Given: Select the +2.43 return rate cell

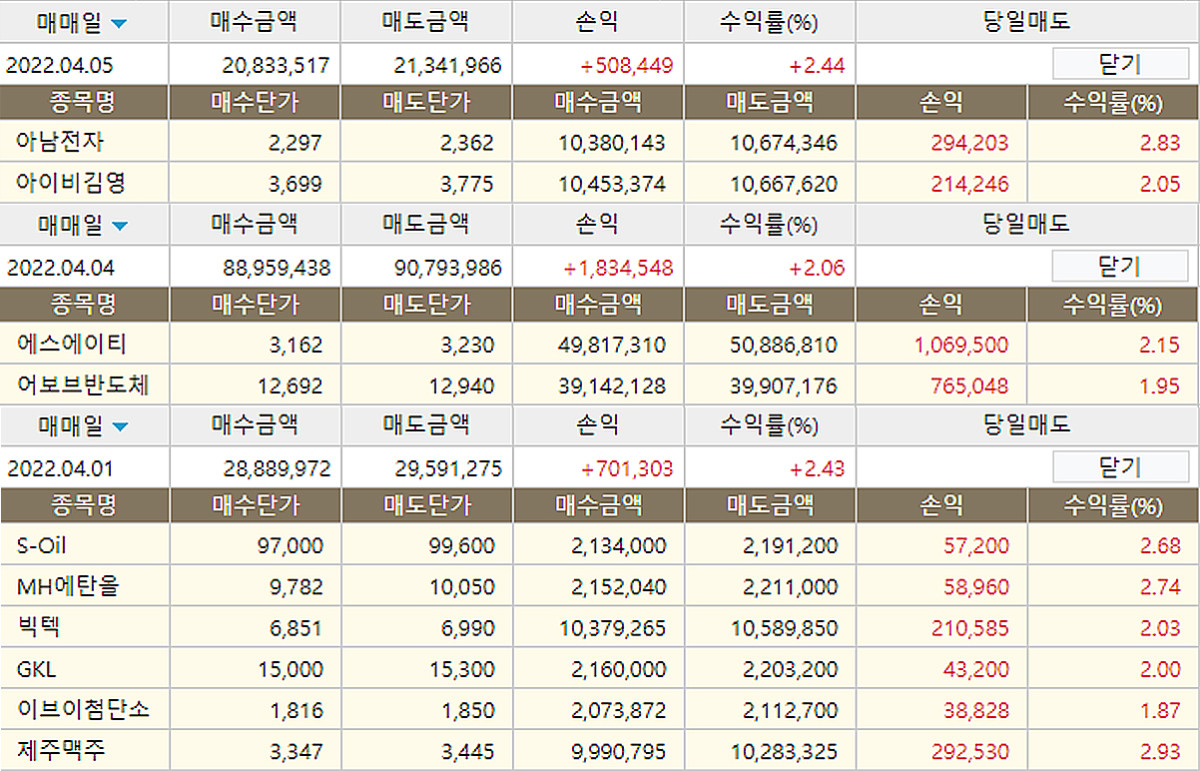Looking at the screenshot, I should click(x=816, y=468).
